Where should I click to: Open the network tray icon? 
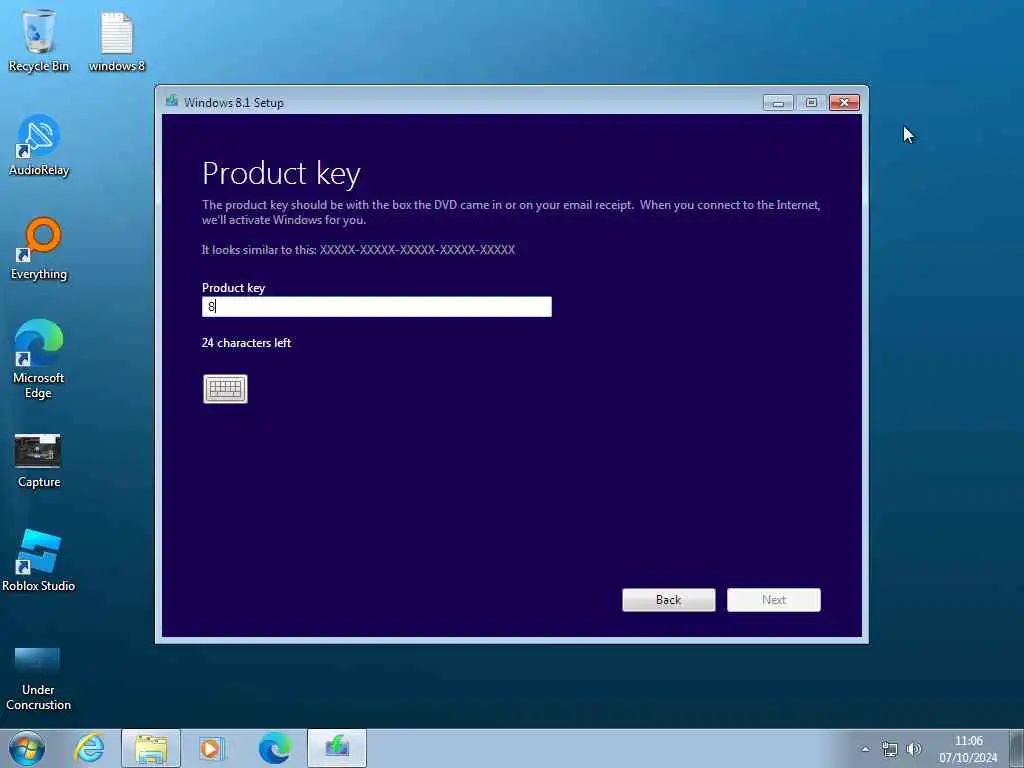(x=889, y=749)
